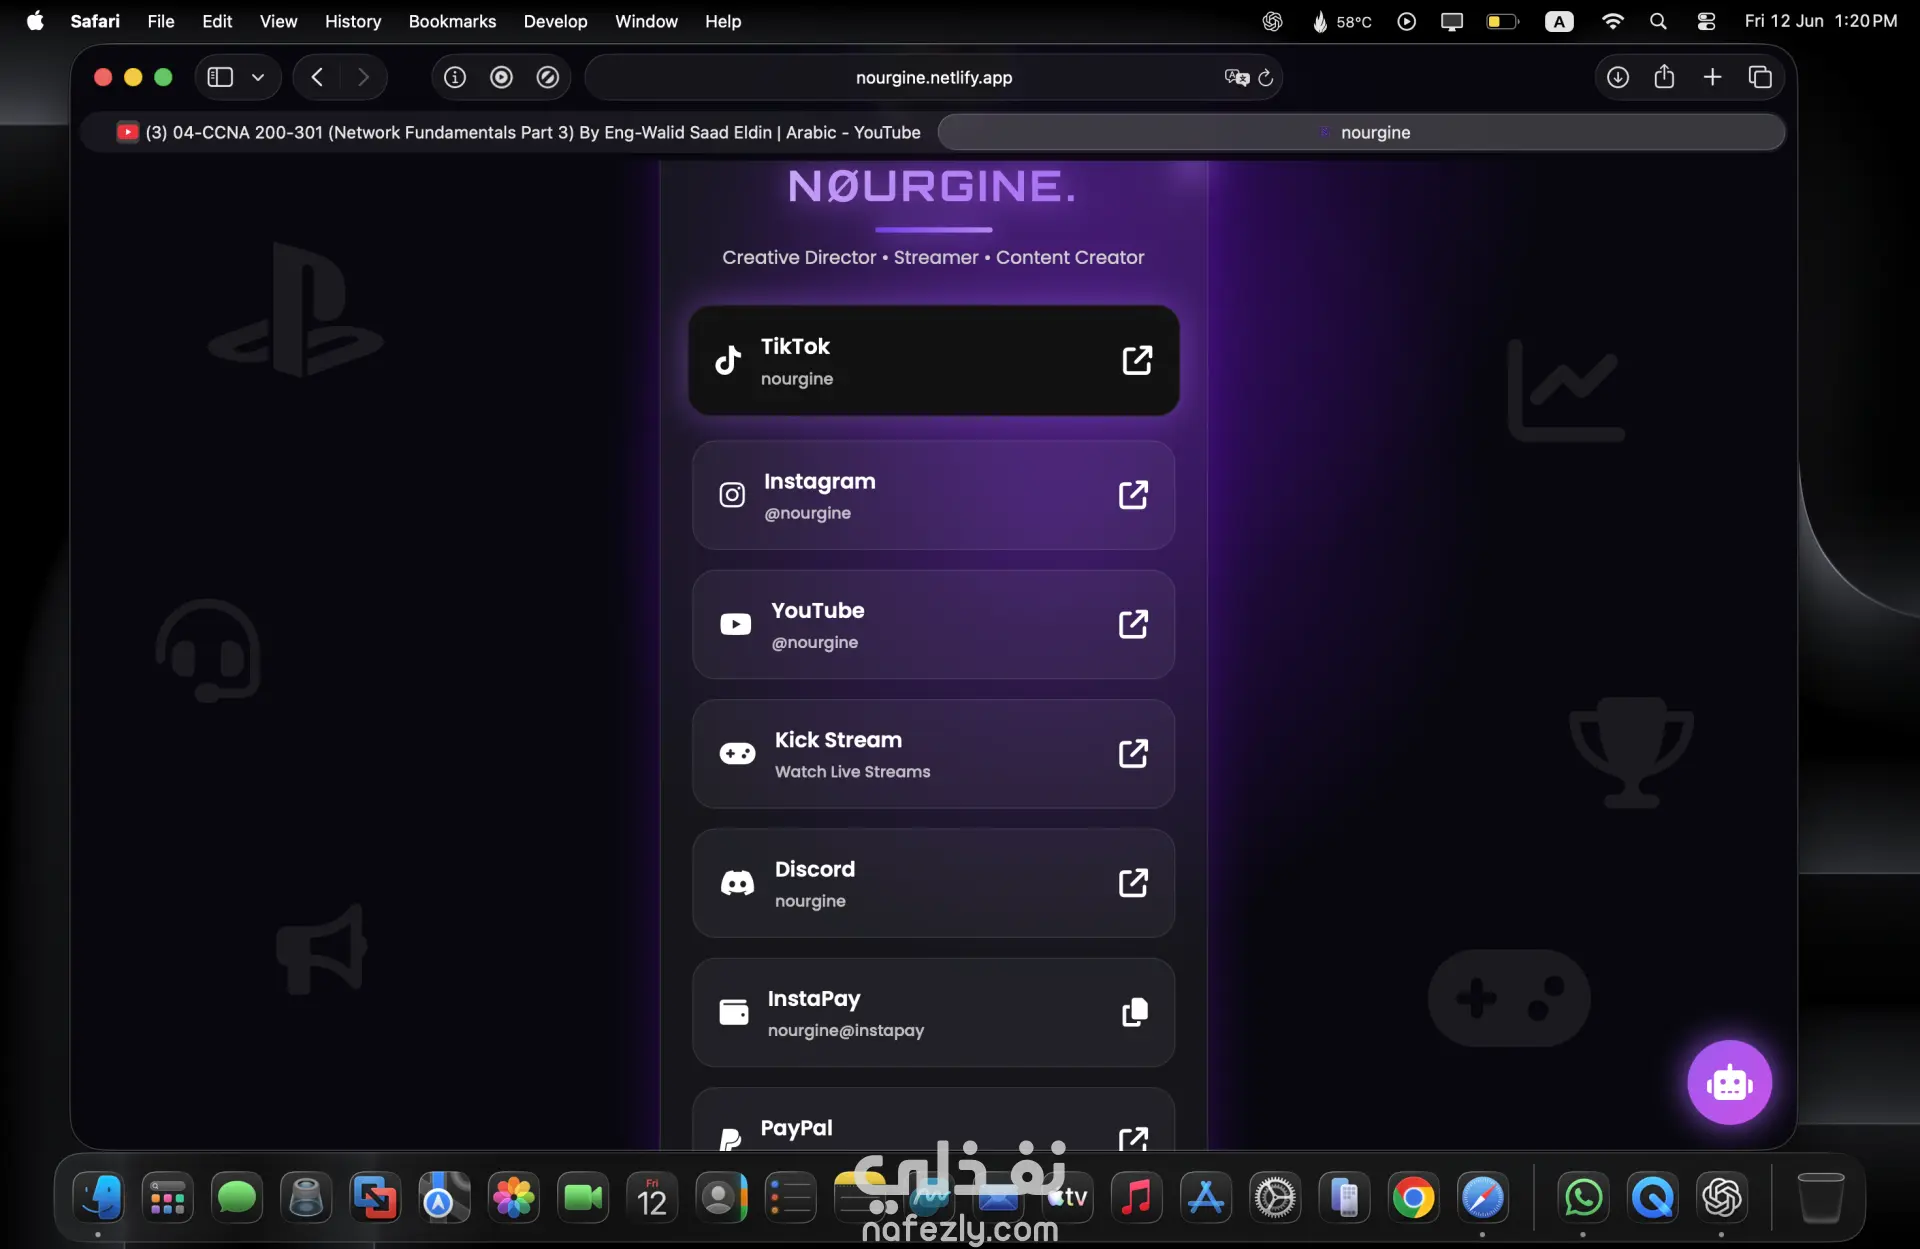Open the TikTok nourgine link card
This screenshot has width=1920, height=1249.
[934, 360]
